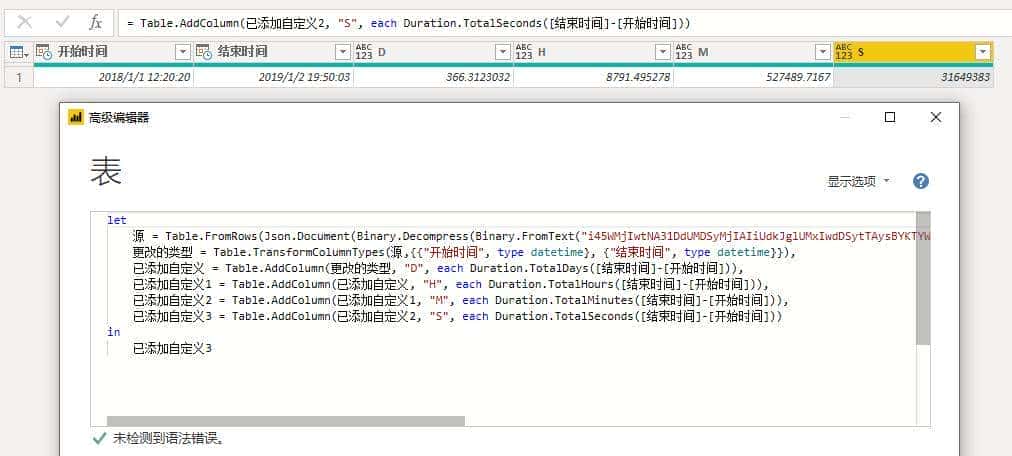Click the Power BI icon in 高级编辑器 title bar
Image resolution: width=1012 pixels, height=456 pixels.
[x=76, y=117]
